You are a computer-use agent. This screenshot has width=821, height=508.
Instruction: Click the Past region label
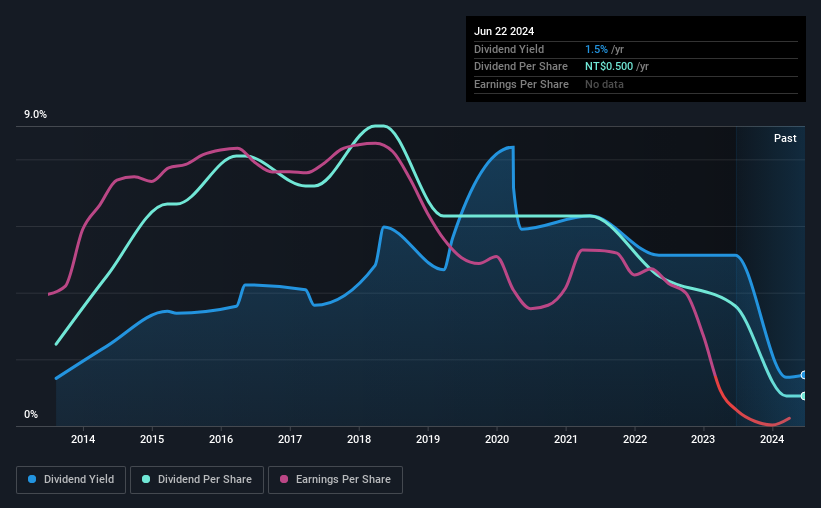pyautogui.click(x=785, y=138)
